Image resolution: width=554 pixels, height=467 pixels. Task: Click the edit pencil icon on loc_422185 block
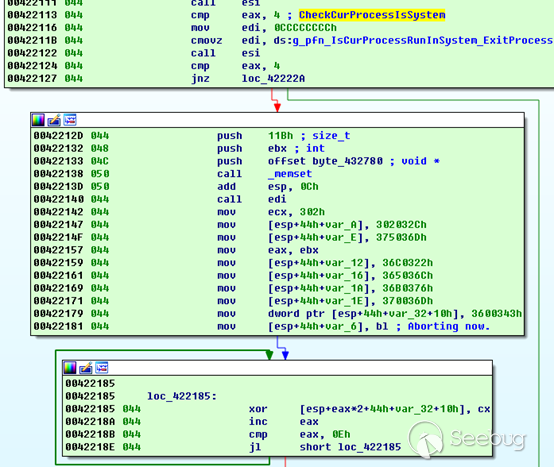[x=86, y=368]
